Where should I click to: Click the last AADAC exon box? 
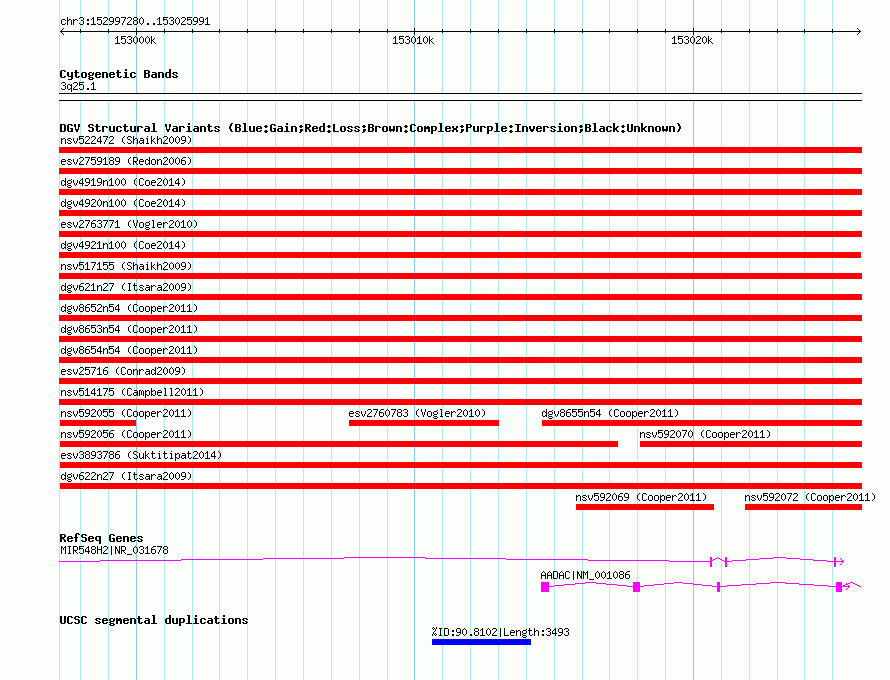(x=839, y=587)
